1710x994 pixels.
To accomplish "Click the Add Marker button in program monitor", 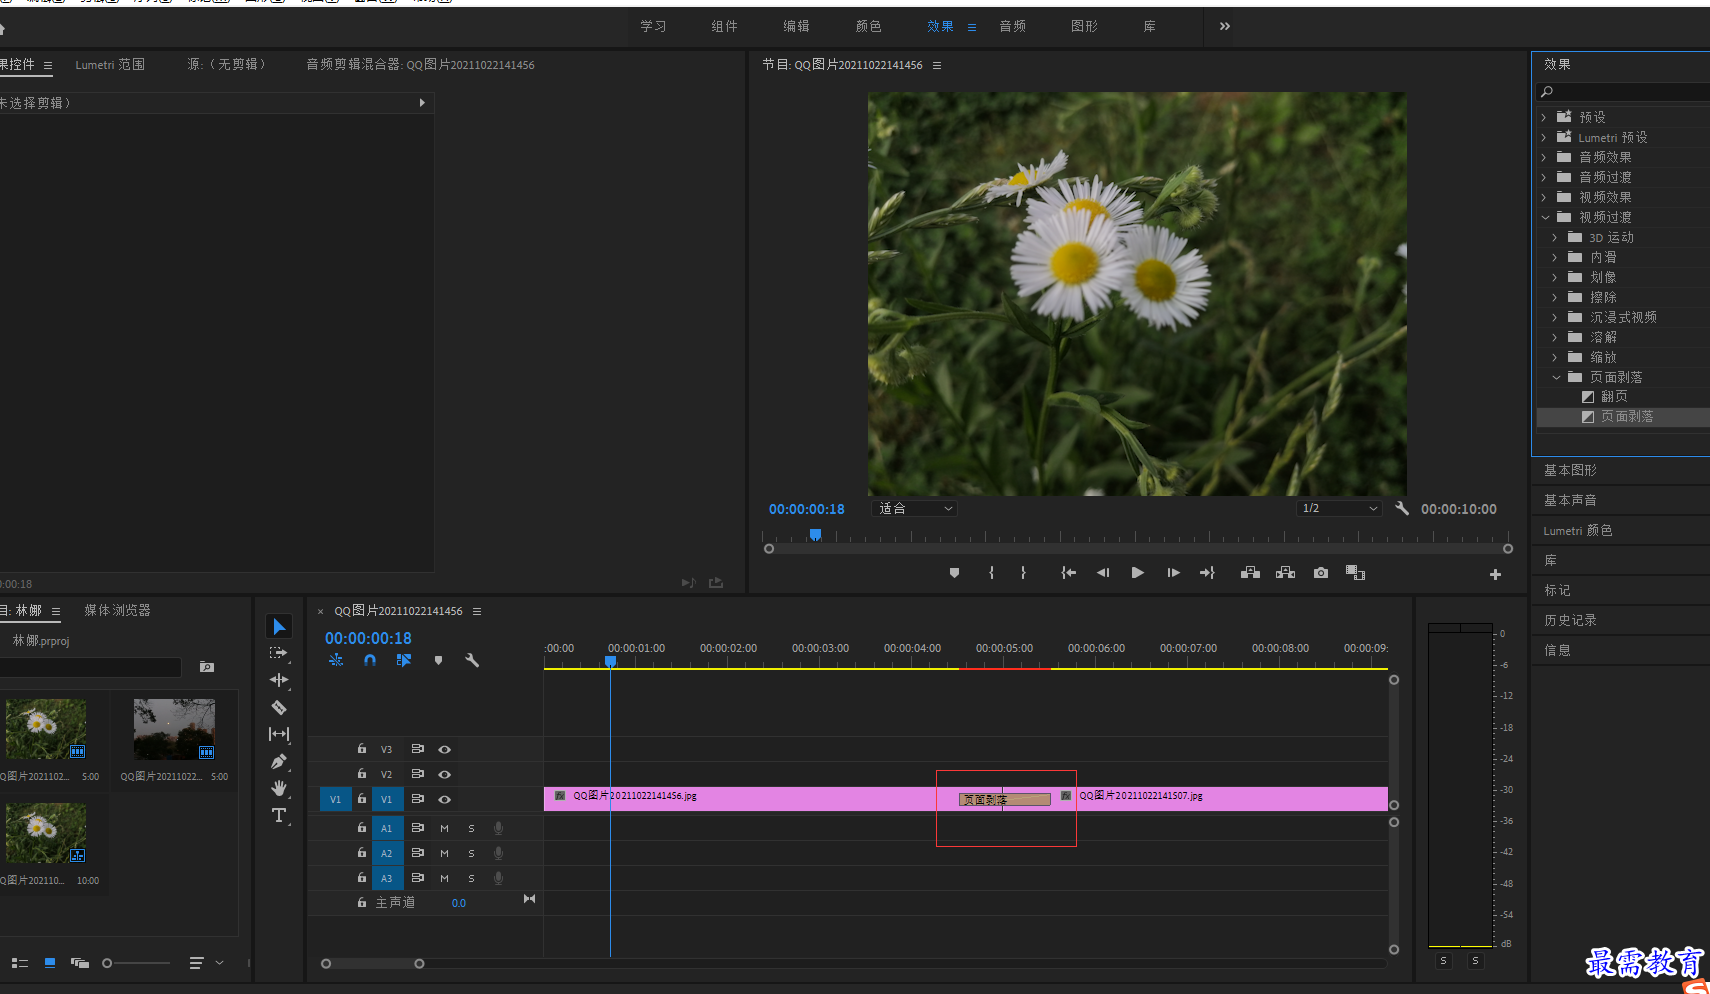I will pyautogui.click(x=954, y=573).
